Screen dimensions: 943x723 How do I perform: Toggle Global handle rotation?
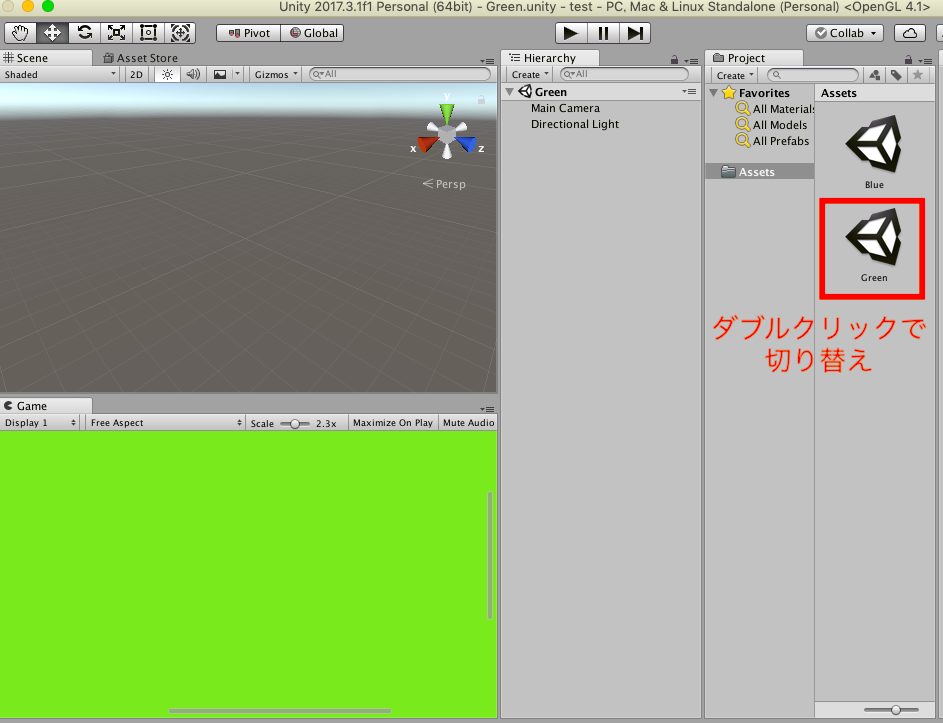click(x=313, y=33)
